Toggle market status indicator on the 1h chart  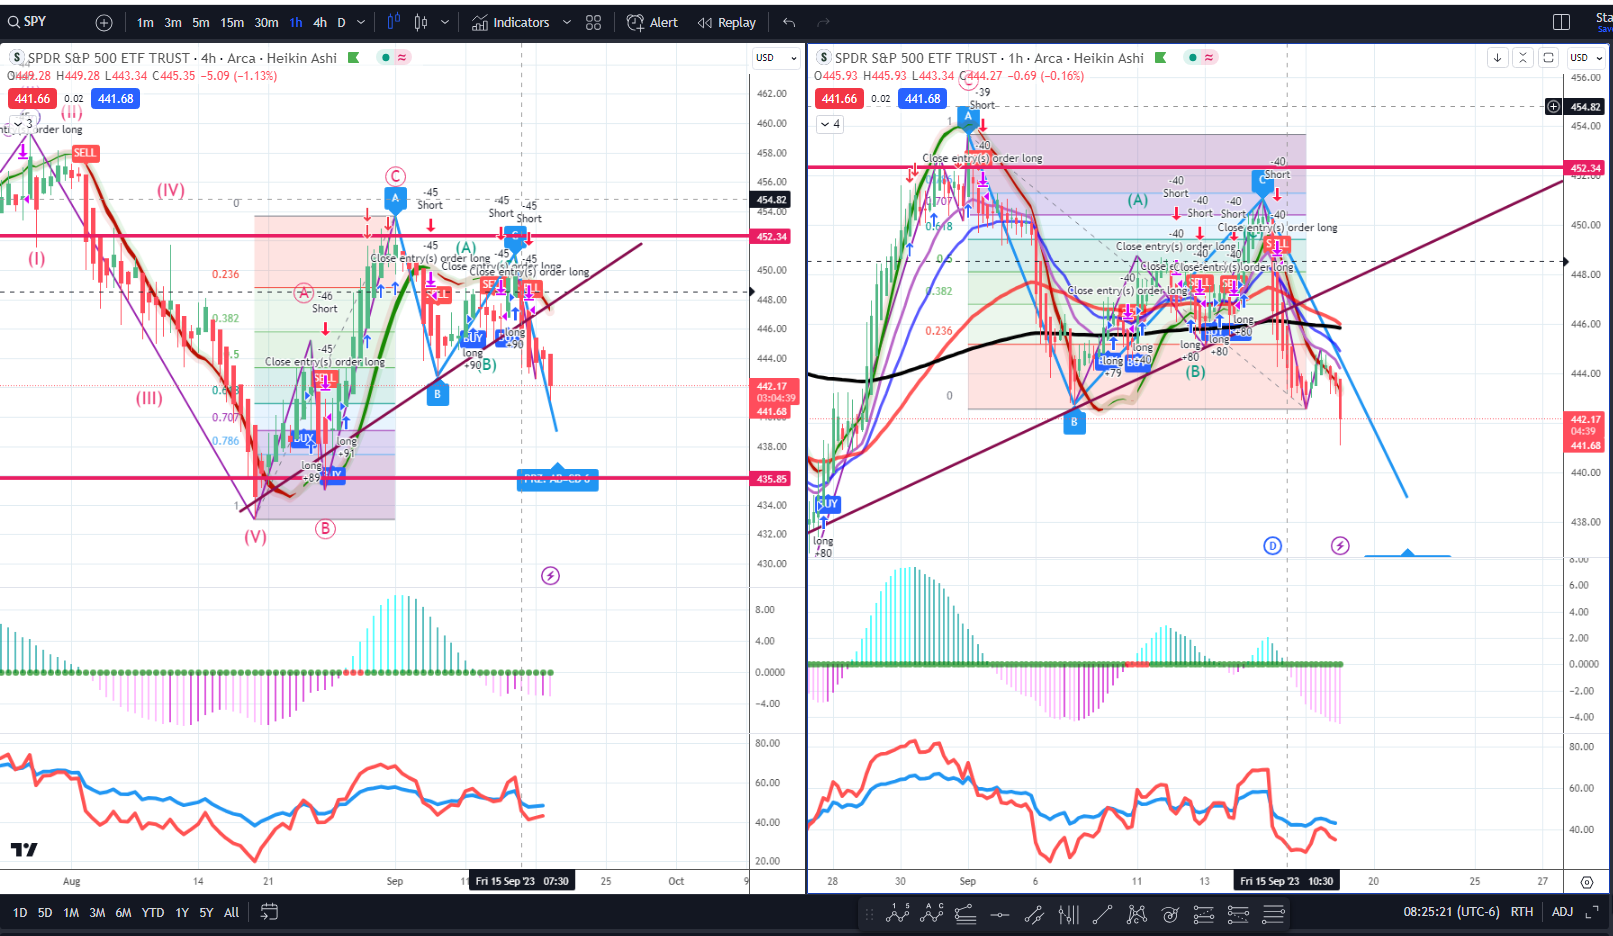[x=1192, y=57]
